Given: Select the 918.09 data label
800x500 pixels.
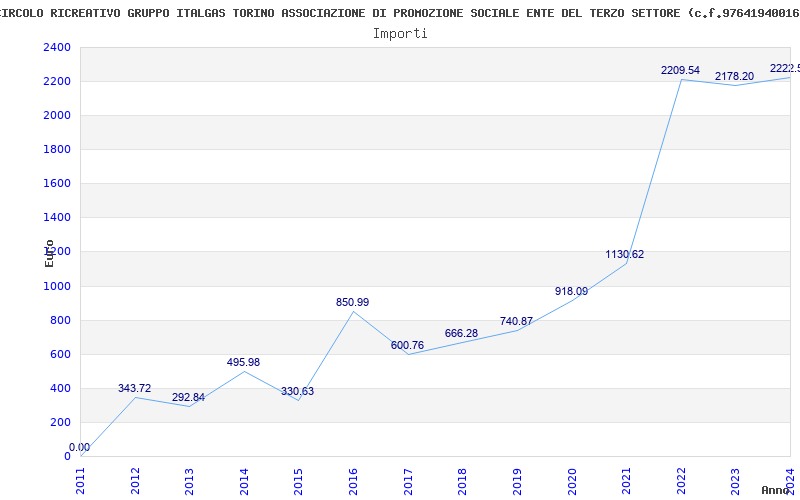Looking at the screenshot, I should pyautogui.click(x=571, y=291).
